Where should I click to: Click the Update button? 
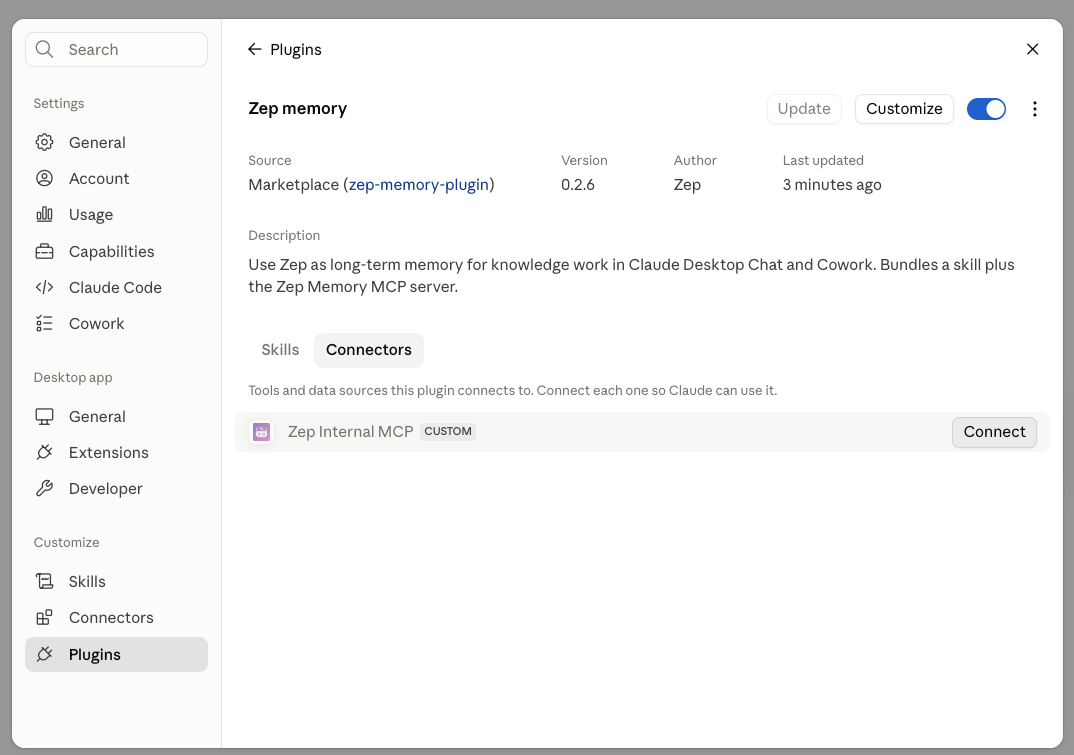pyautogui.click(x=804, y=109)
